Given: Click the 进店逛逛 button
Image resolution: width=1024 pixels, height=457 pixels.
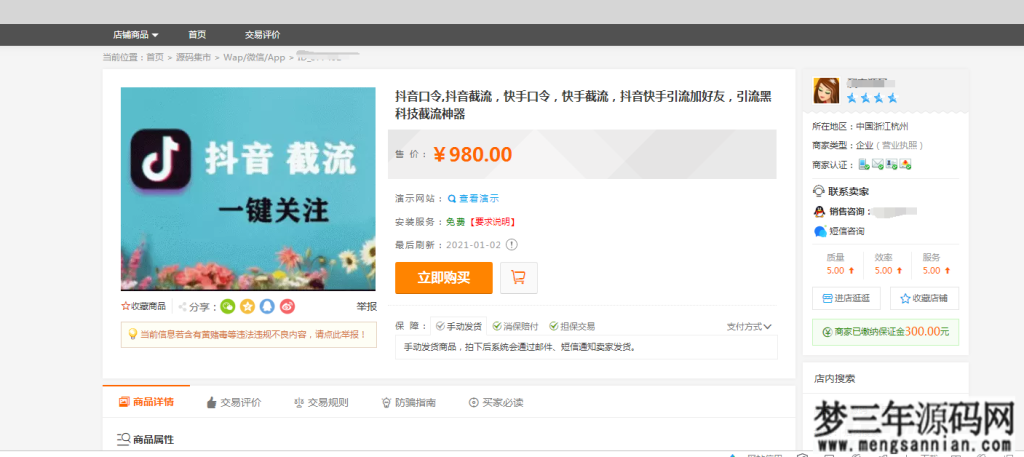Looking at the screenshot, I should point(846,298).
